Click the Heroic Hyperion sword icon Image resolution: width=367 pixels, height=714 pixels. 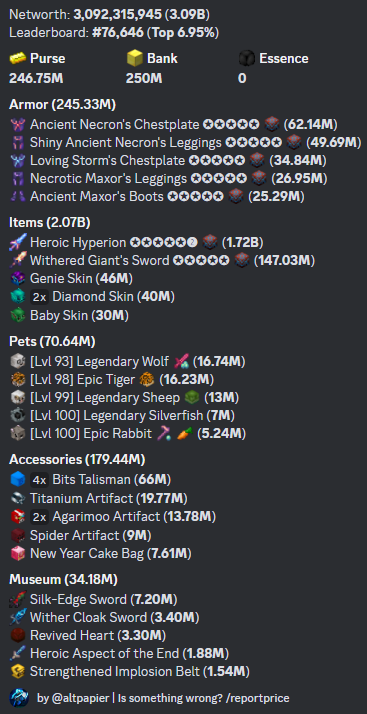(18, 242)
